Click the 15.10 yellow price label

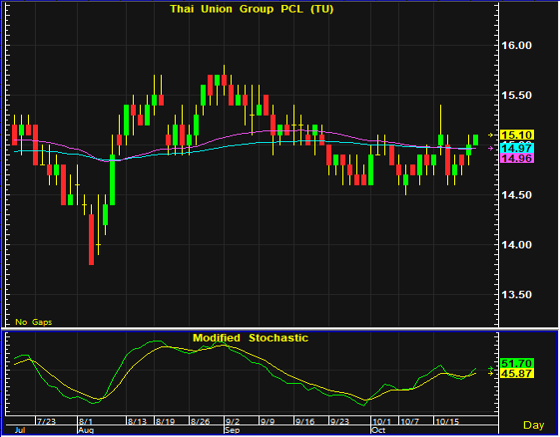point(517,135)
